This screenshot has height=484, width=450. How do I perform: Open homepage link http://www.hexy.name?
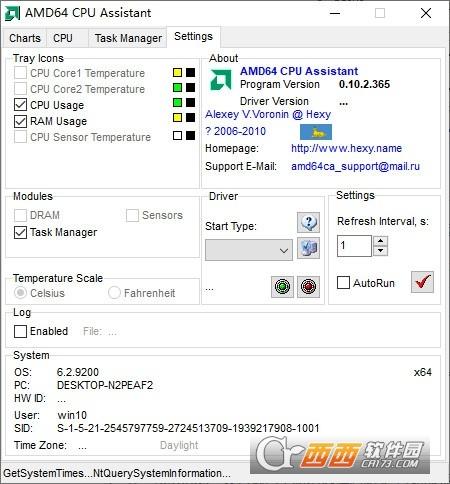[x=346, y=148]
